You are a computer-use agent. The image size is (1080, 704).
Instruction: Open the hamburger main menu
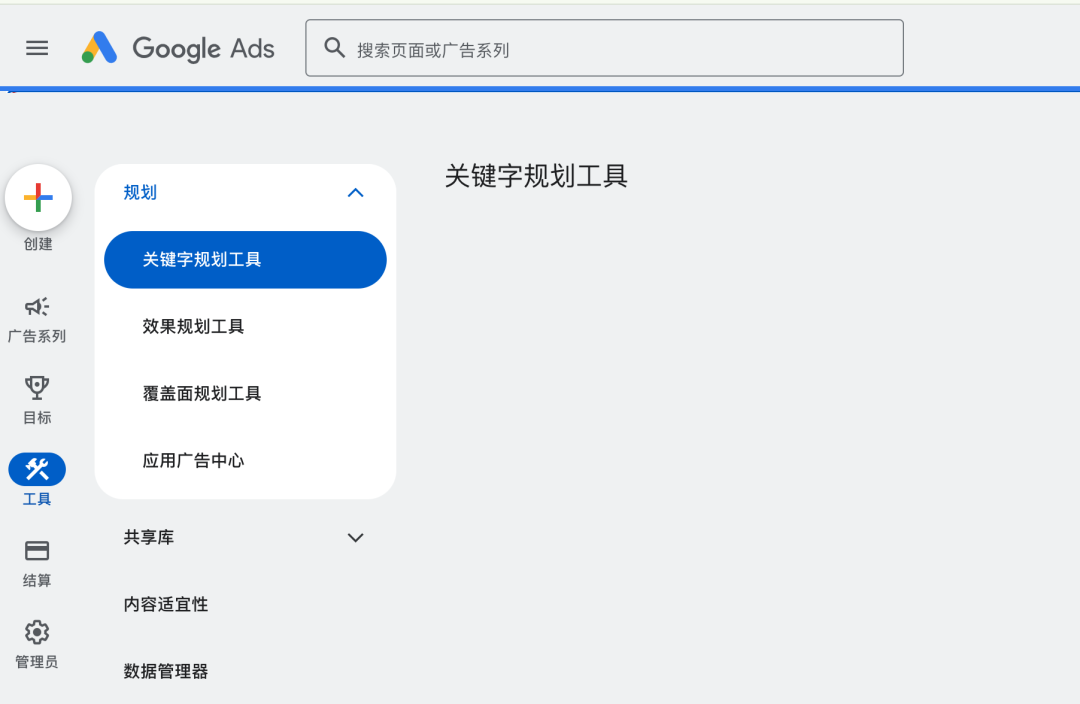click(37, 48)
